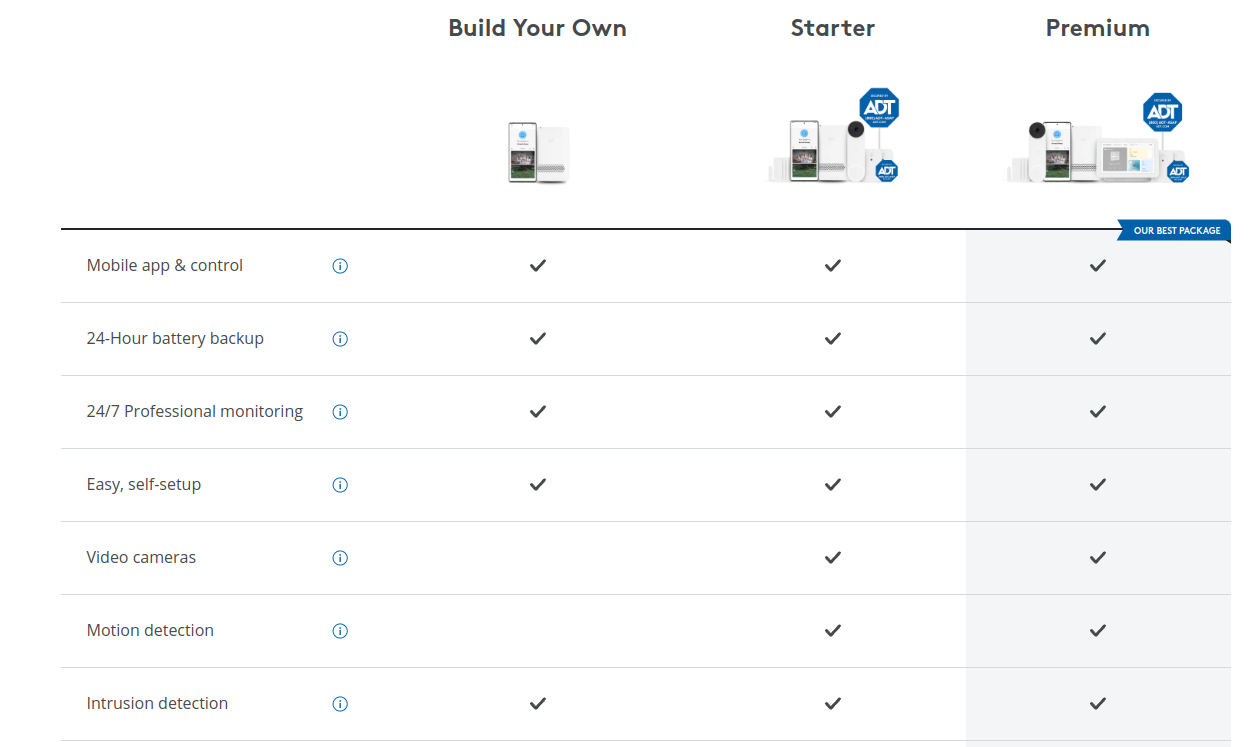Open the info tooltip for Mobile app & control
Viewport: 1255px width, 747px height.
[340, 265]
